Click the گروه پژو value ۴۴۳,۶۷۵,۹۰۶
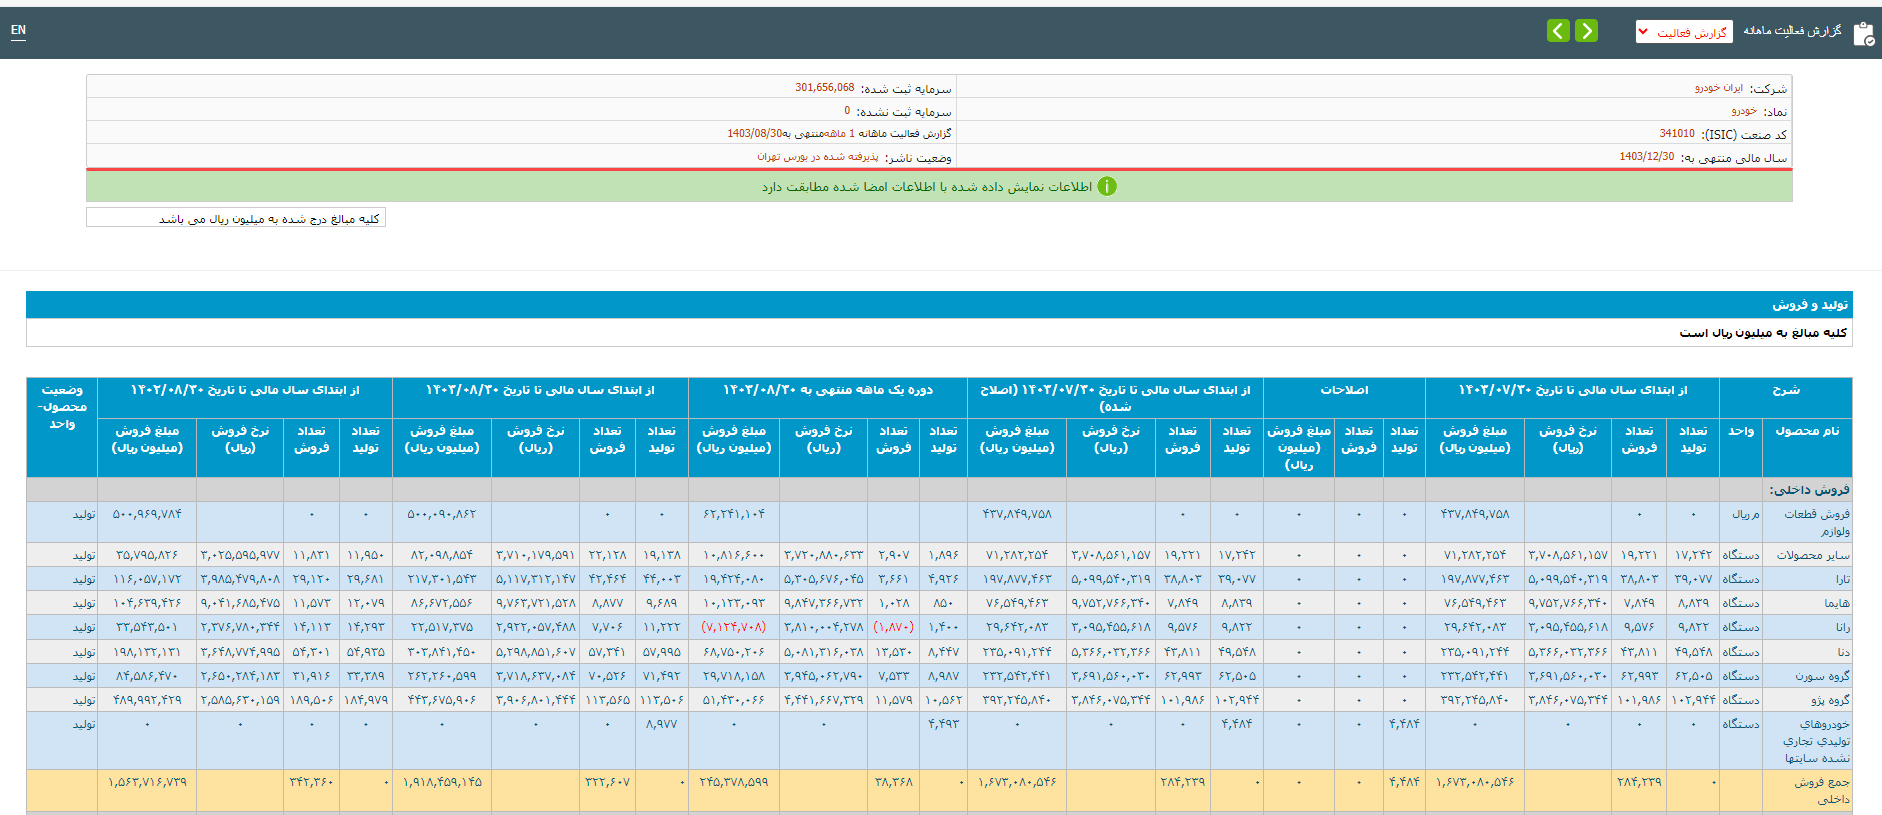The width and height of the screenshot is (1882, 815). [x=441, y=700]
